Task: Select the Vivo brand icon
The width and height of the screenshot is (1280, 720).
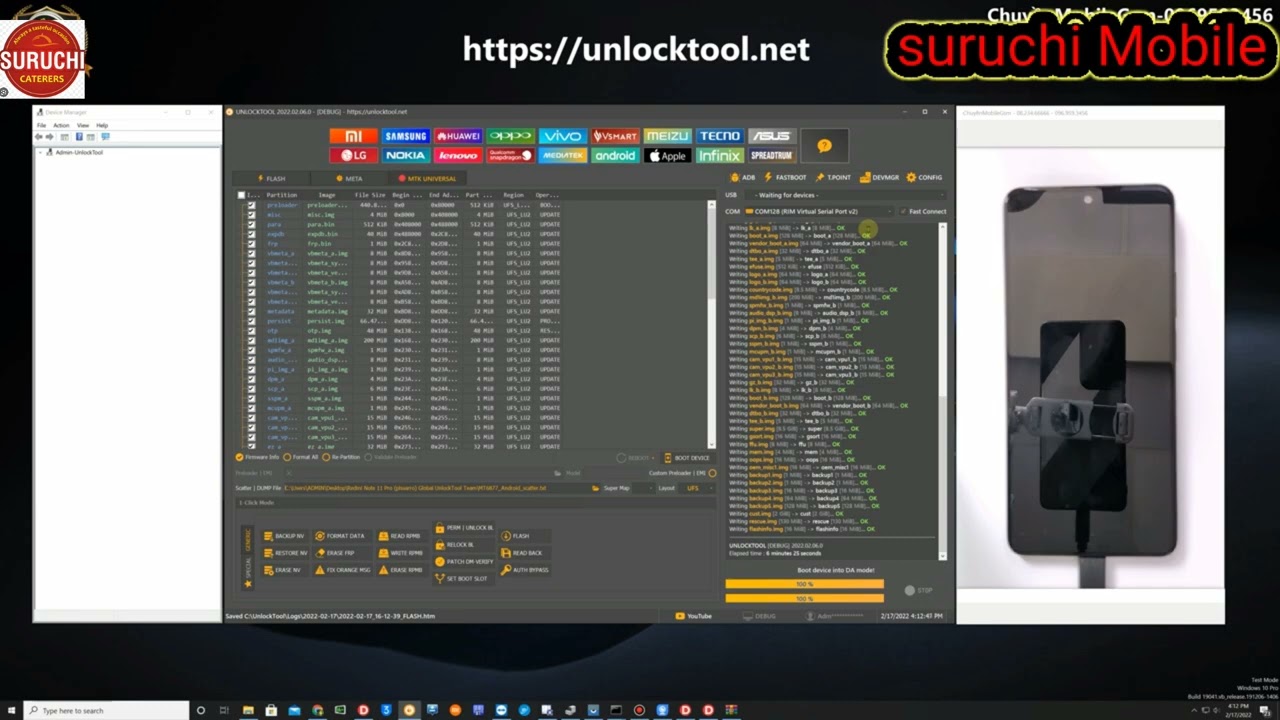Action: coord(562,136)
